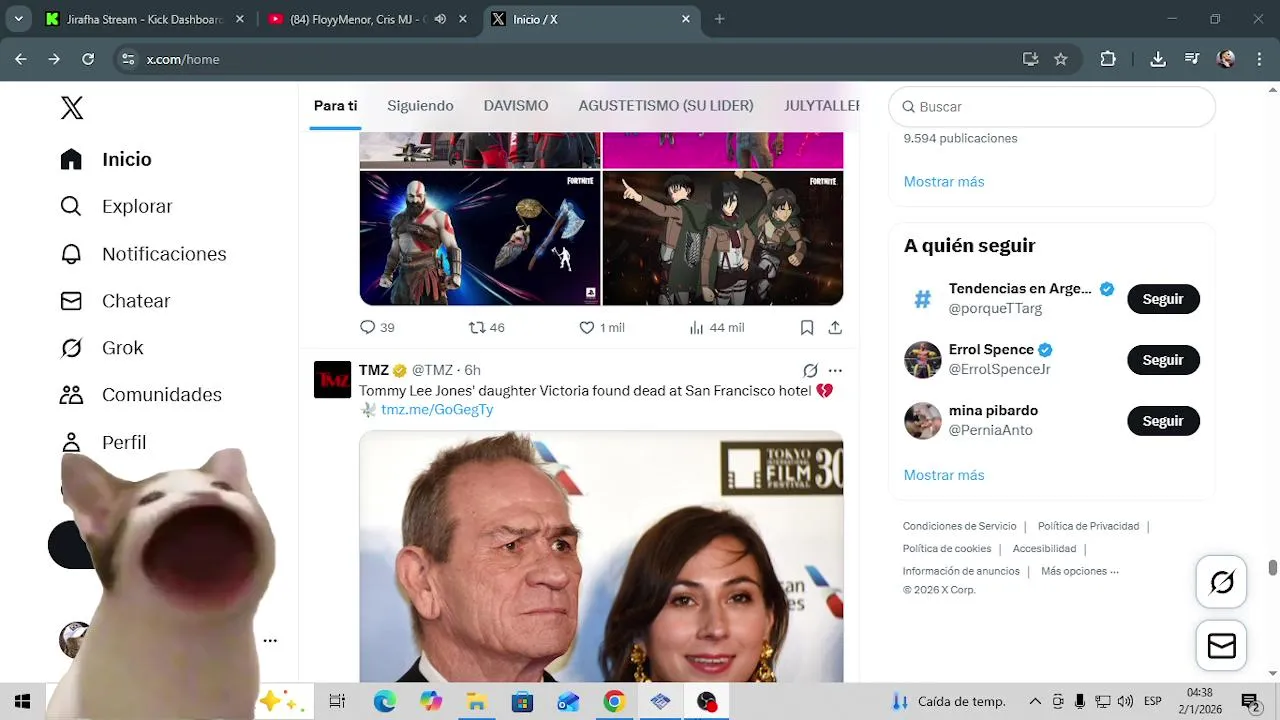Open Grok from the sidebar
Screen dimensions: 1280x720
(101, 348)
